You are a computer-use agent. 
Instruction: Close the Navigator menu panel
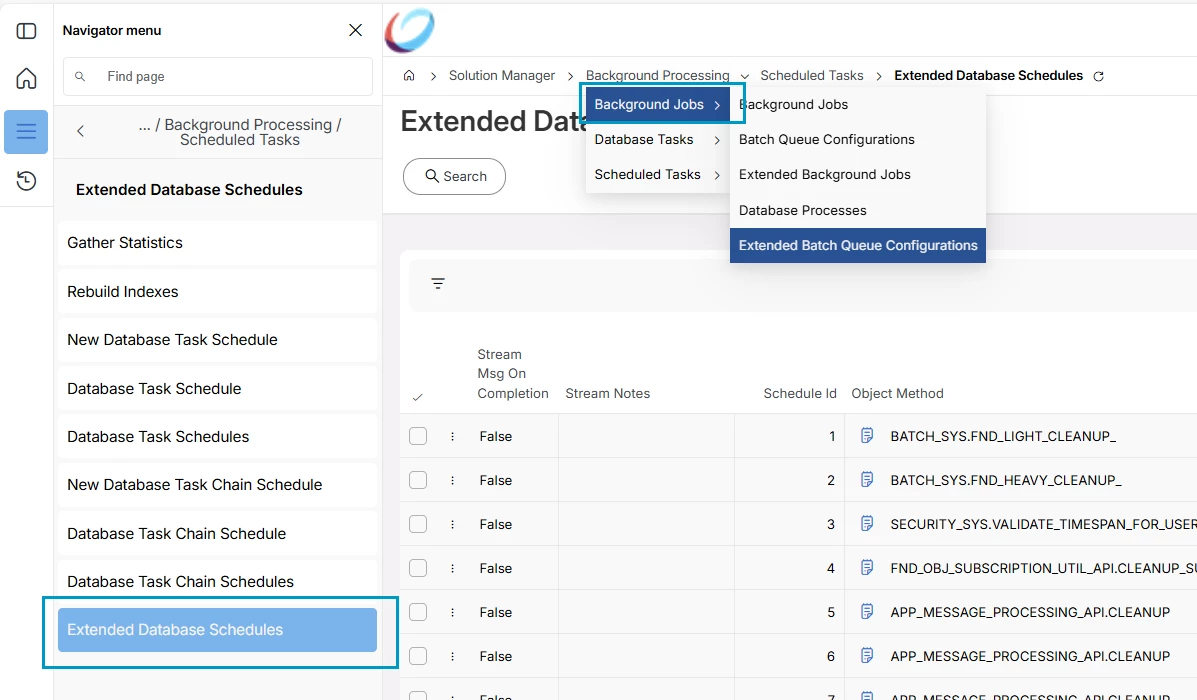[355, 31]
